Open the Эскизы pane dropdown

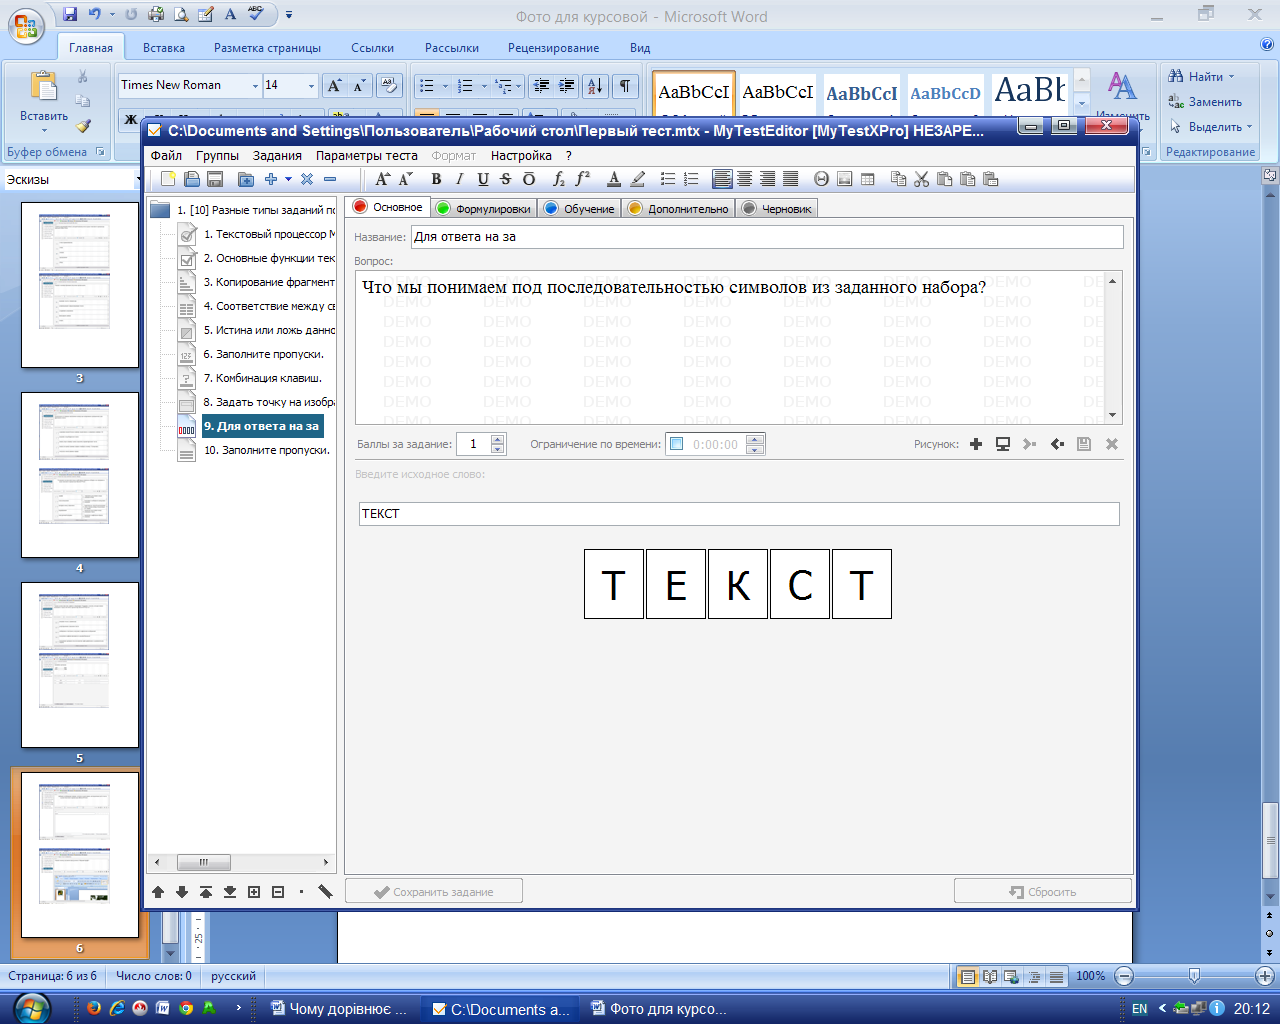tap(138, 180)
